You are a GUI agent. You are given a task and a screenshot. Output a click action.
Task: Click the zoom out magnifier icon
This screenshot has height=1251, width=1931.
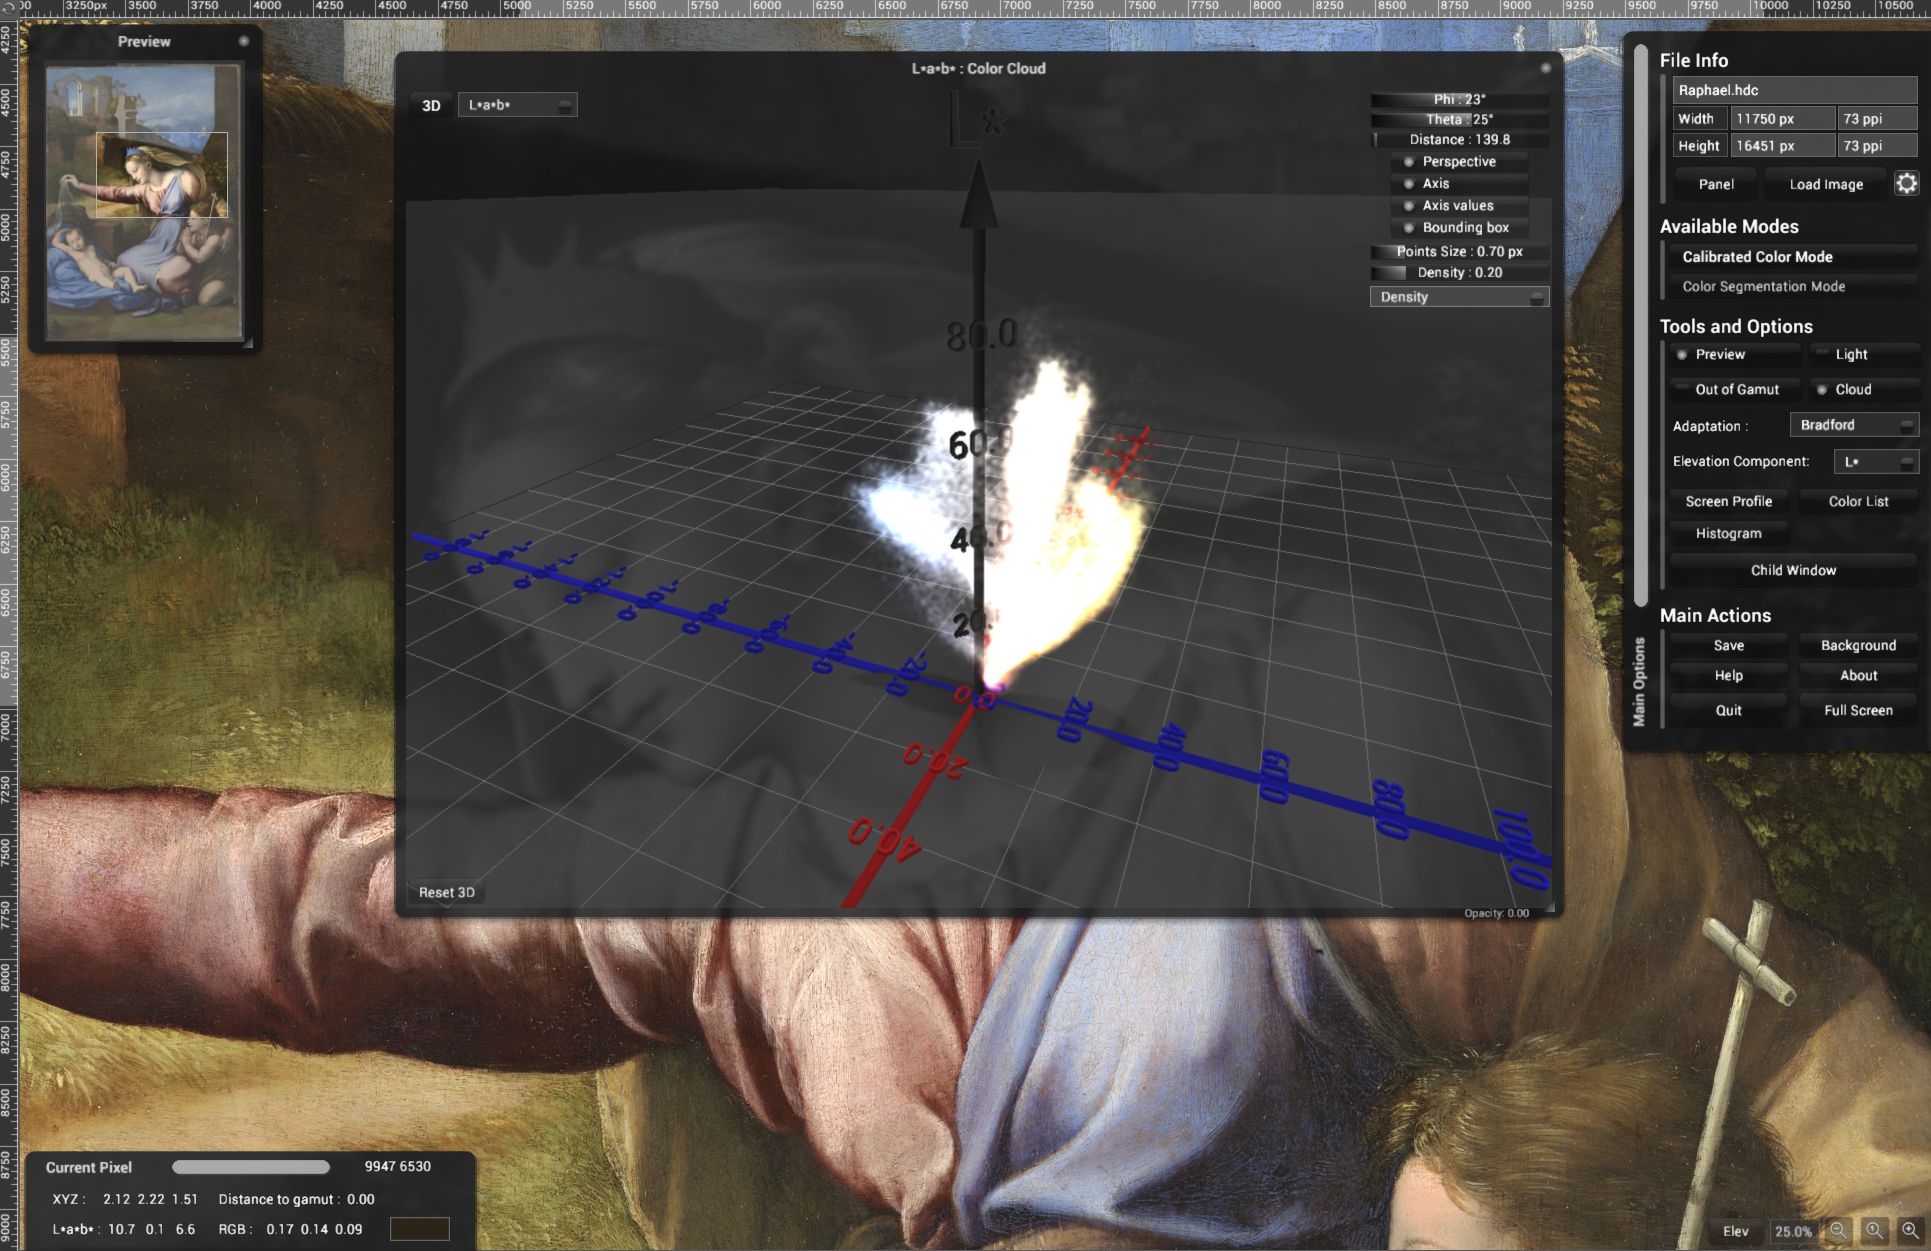[x=1838, y=1231]
